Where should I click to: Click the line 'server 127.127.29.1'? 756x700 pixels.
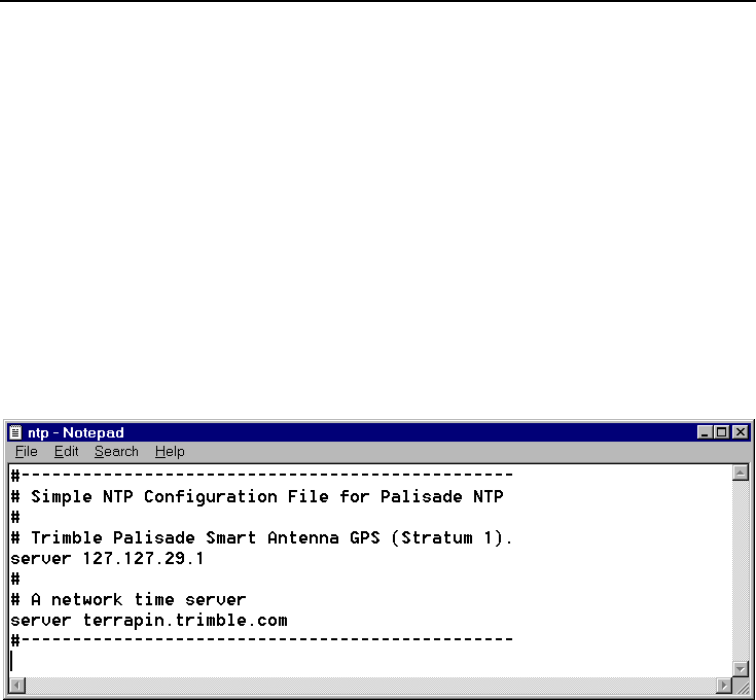[x=107, y=558]
